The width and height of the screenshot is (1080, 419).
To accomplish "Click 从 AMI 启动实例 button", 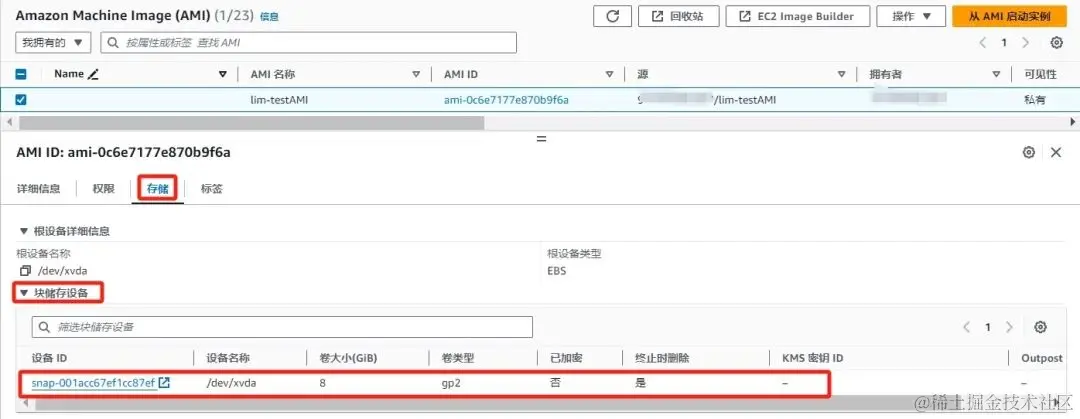I will coord(1009,17).
